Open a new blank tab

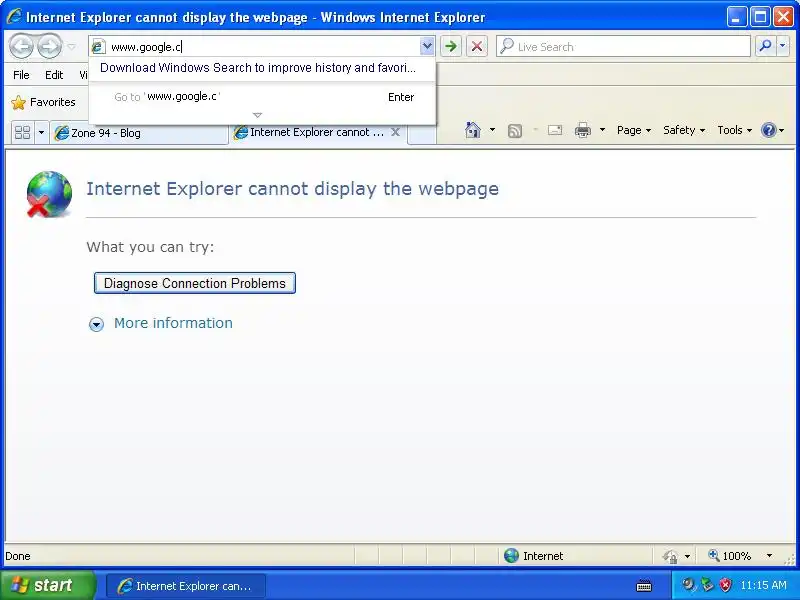pos(421,134)
